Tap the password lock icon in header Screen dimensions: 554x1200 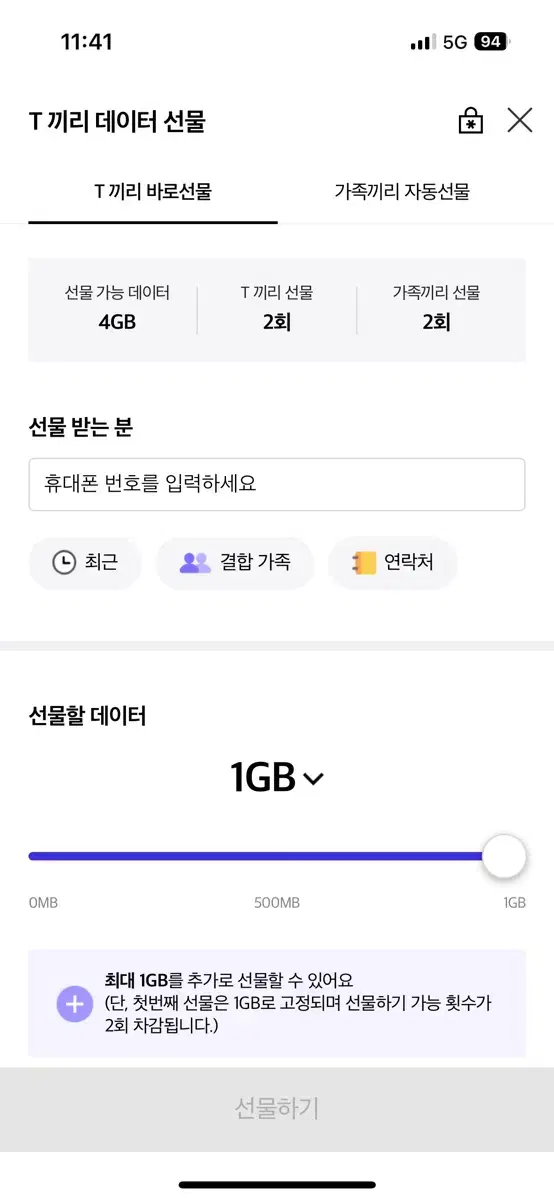(x=470, y=121)
